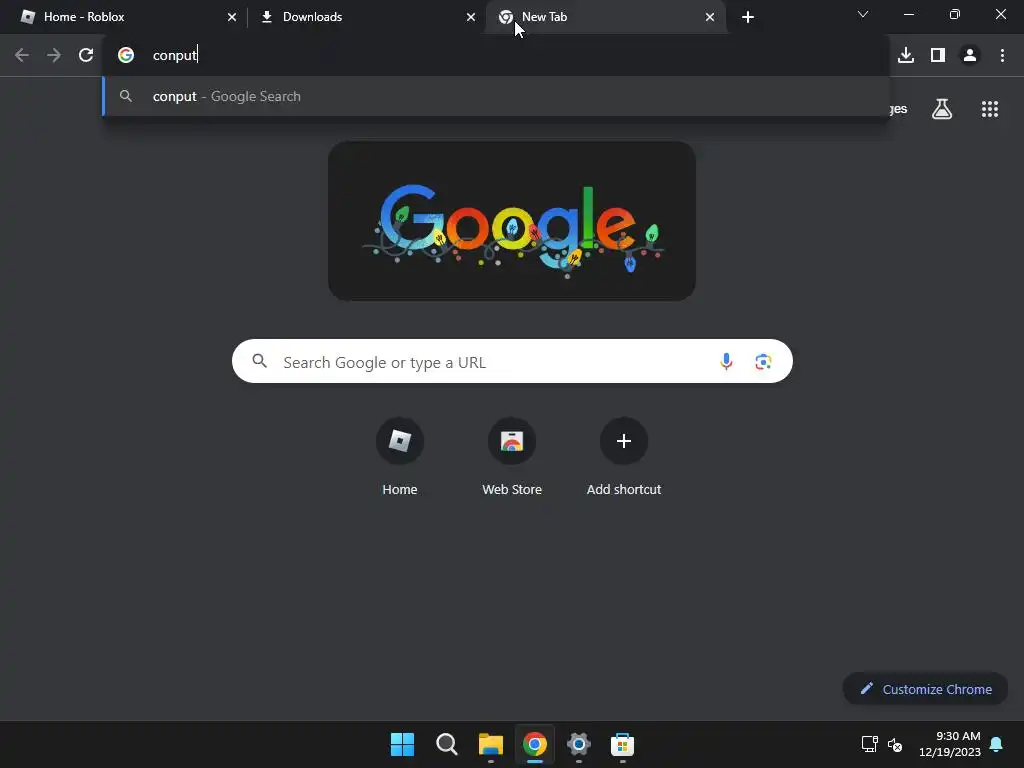Click the Google holiday lights doodle

[x=512, y=221]
